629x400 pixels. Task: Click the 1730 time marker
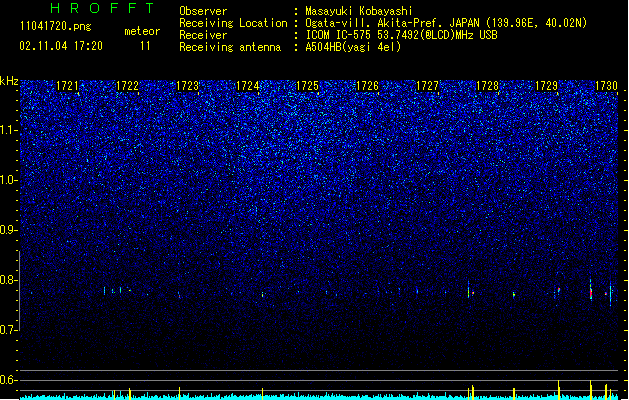[607, 85]
